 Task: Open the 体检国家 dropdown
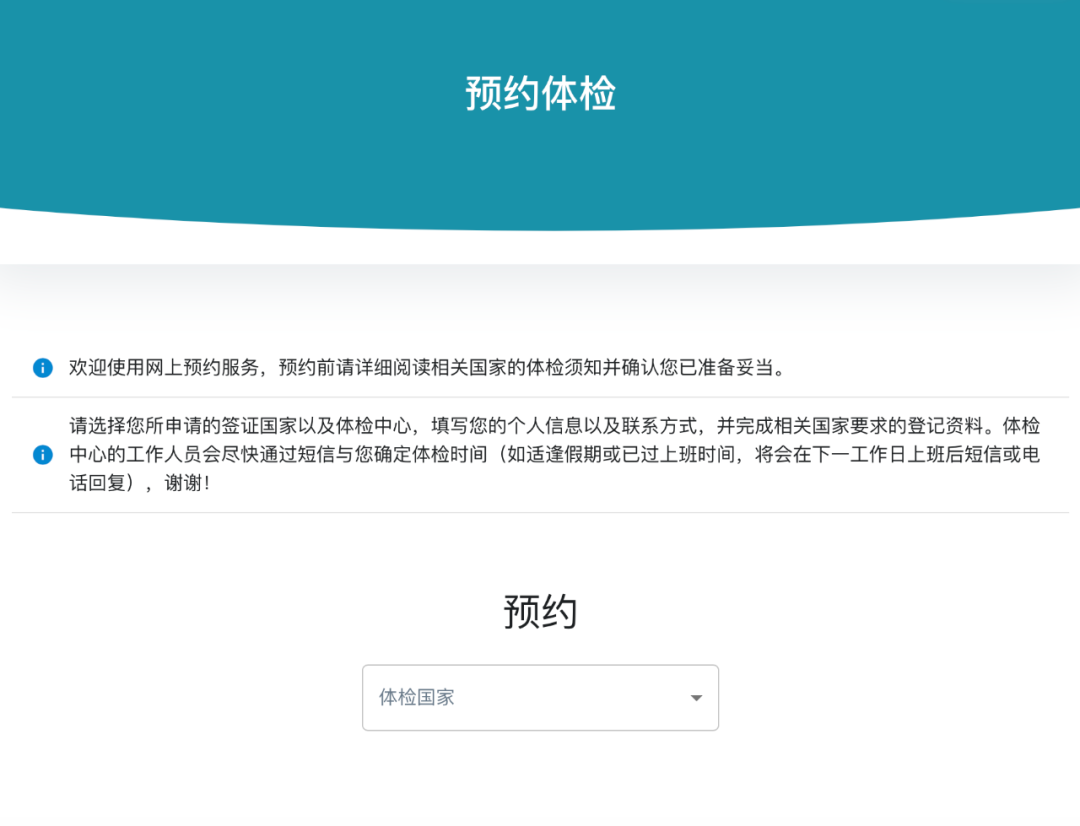click(x=540, y=697)
